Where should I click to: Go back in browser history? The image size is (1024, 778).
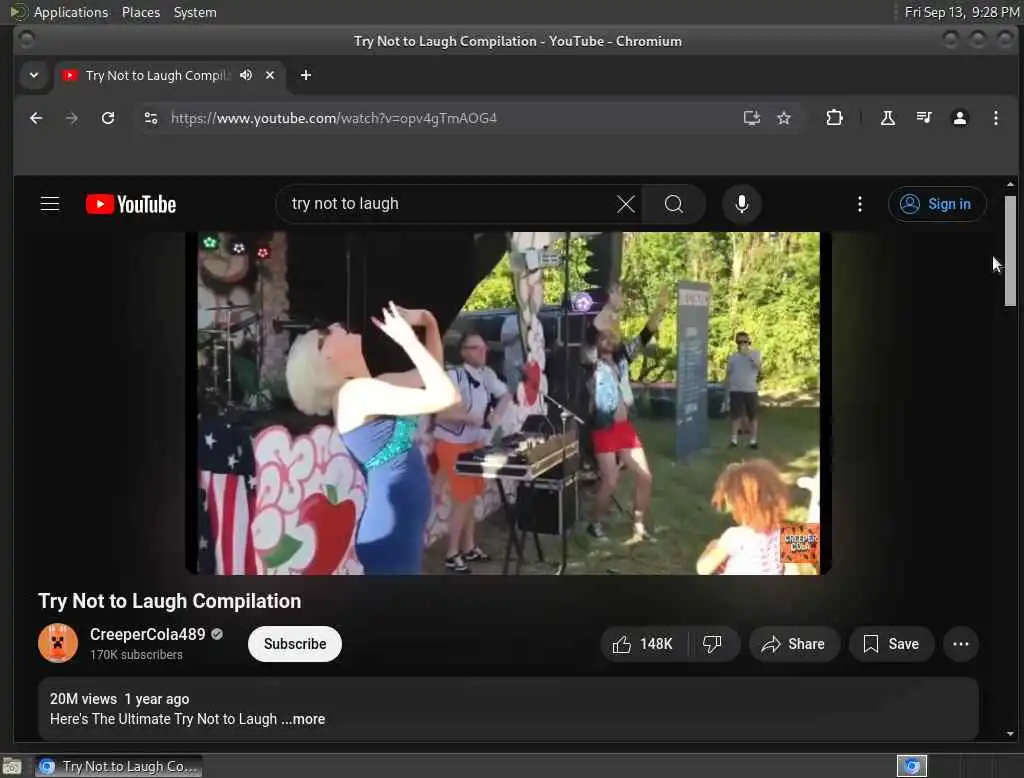37,118
